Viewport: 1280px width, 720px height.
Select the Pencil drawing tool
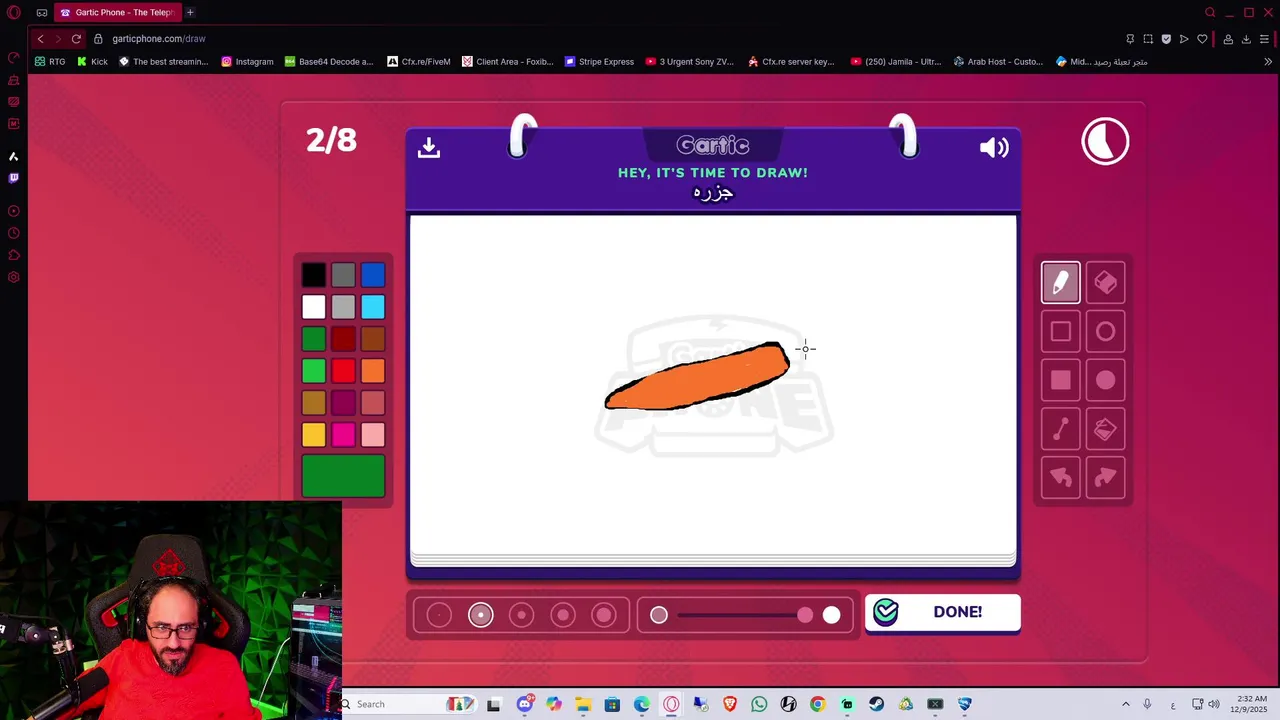(1061, 282)
